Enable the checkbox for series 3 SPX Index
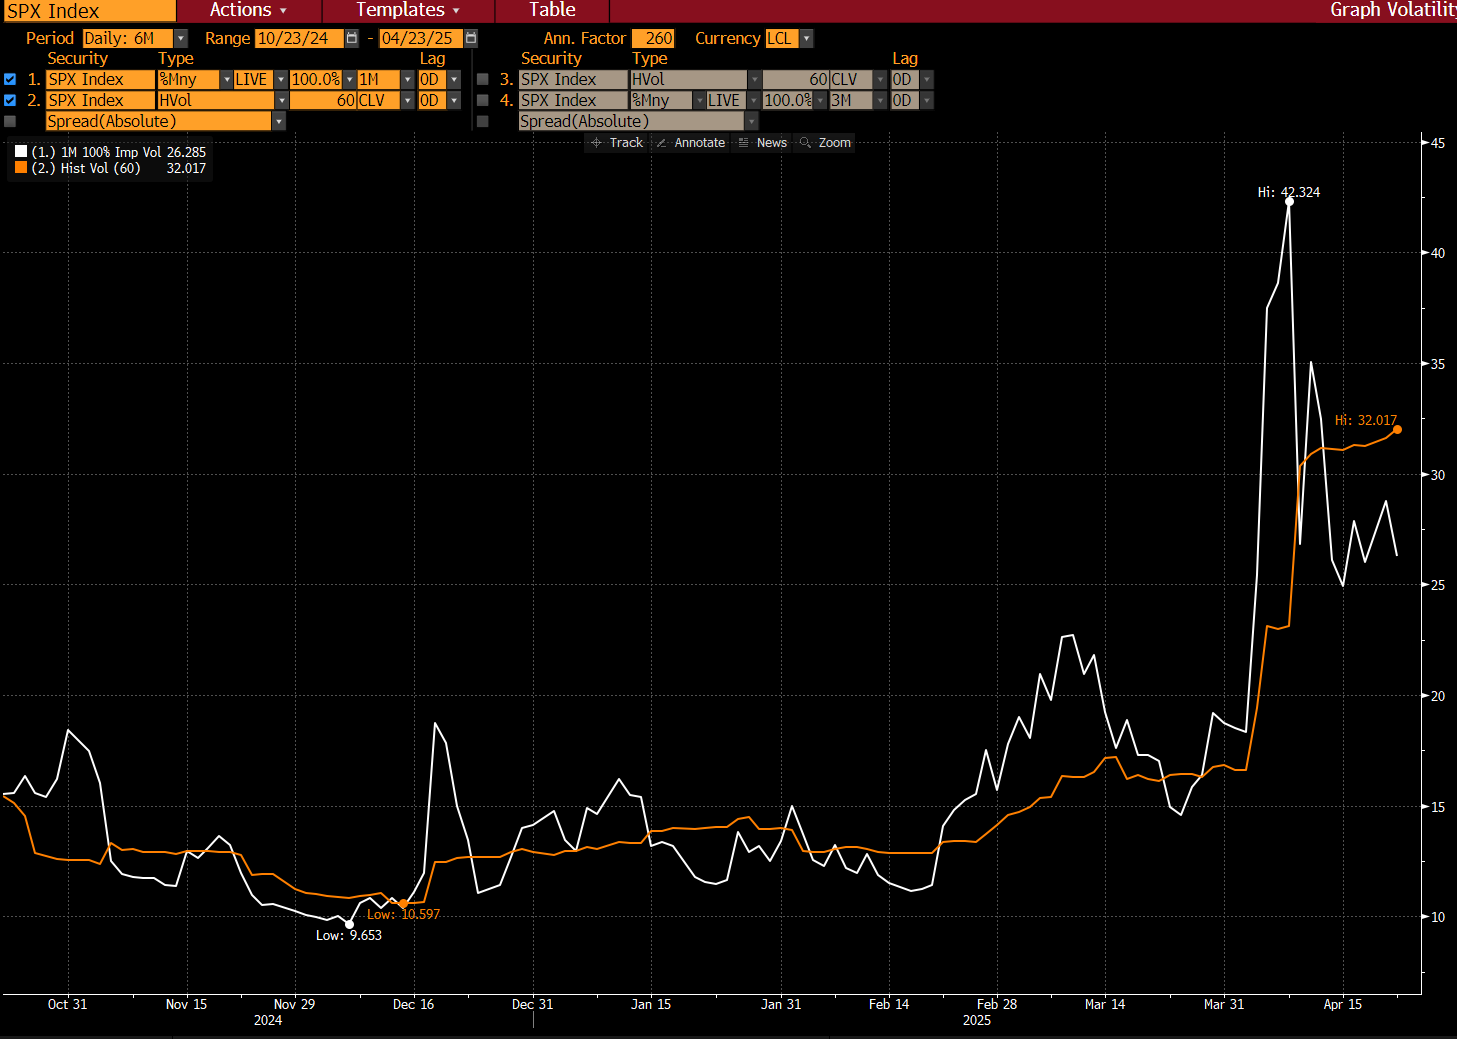Viewport: 1457px width, 1039px height. 482,79
